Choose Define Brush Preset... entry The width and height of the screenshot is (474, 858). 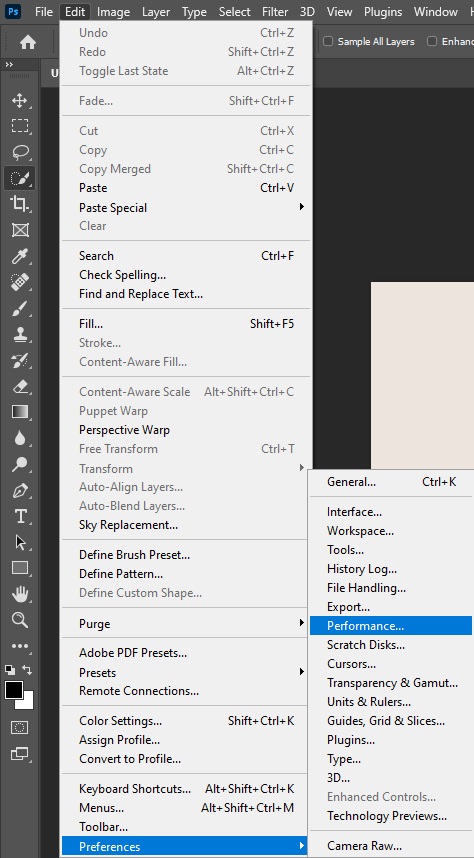tap(186, 555)
